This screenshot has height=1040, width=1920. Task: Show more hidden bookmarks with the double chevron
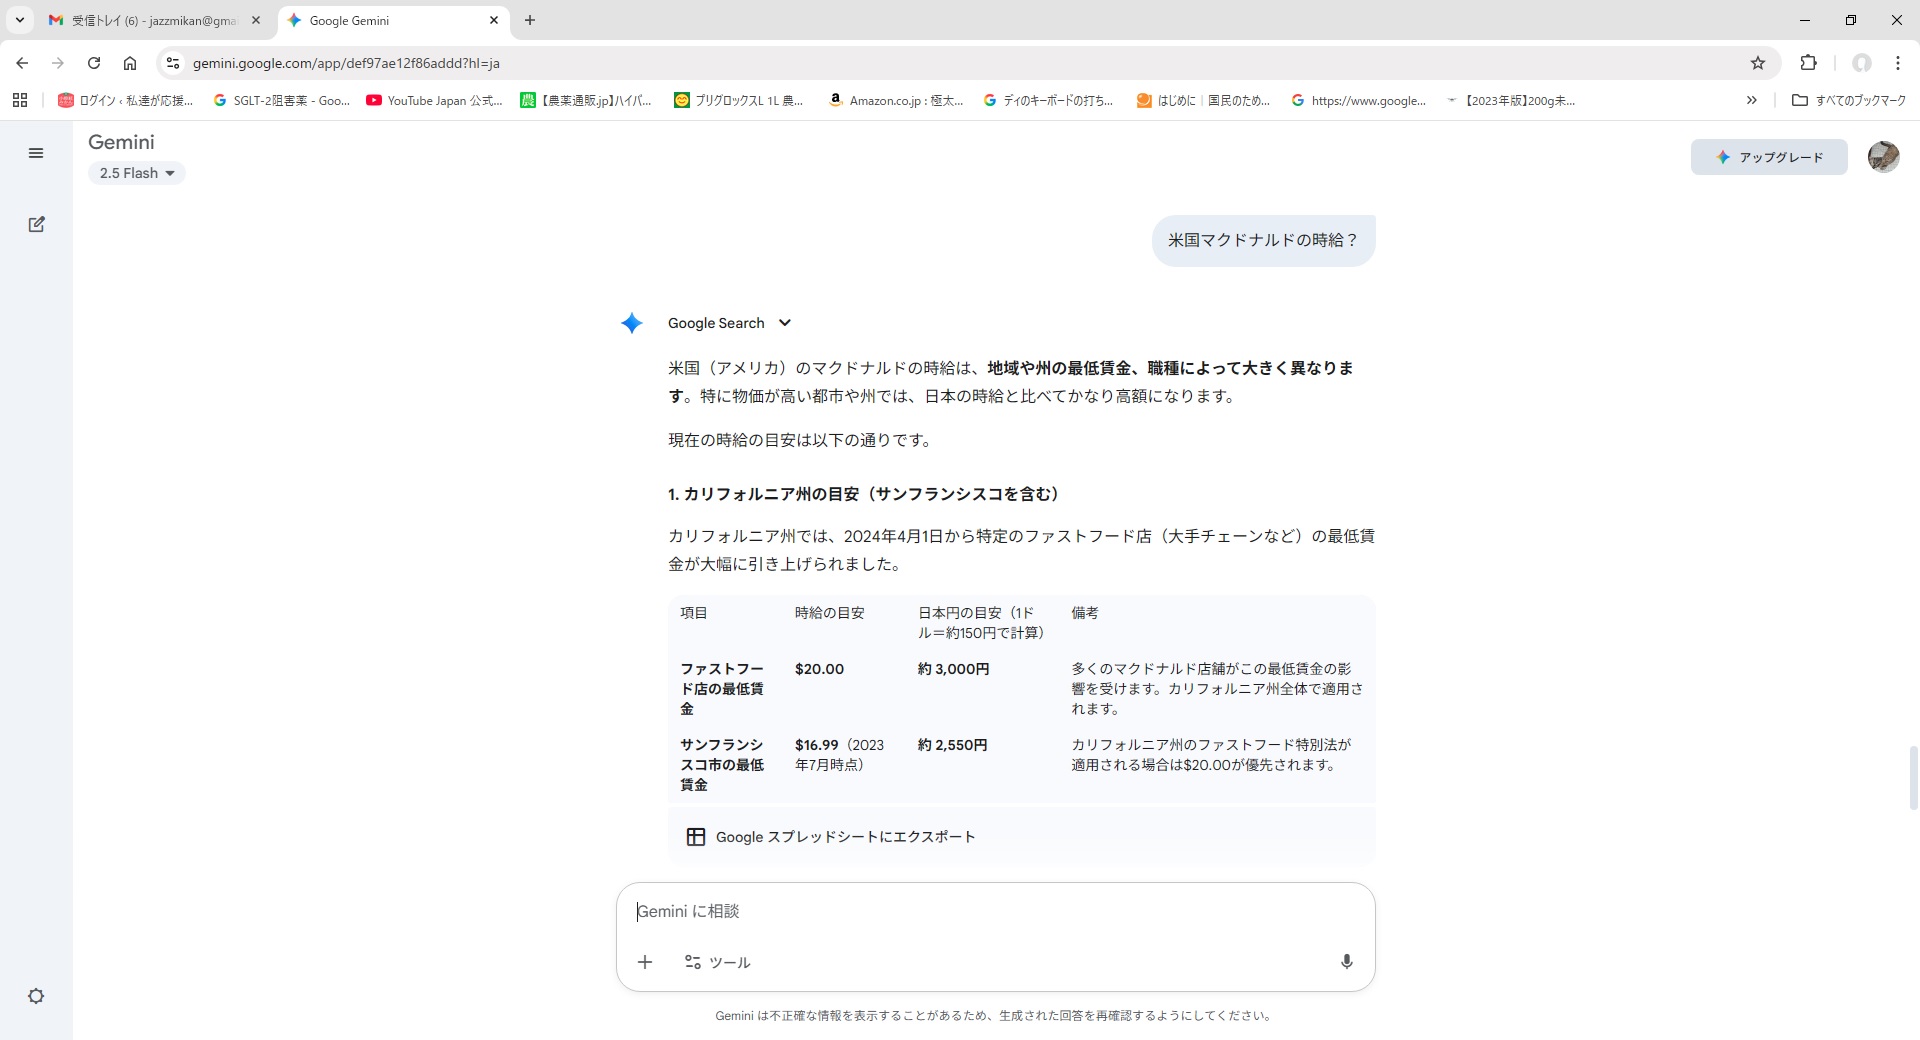click(1751, 100)
